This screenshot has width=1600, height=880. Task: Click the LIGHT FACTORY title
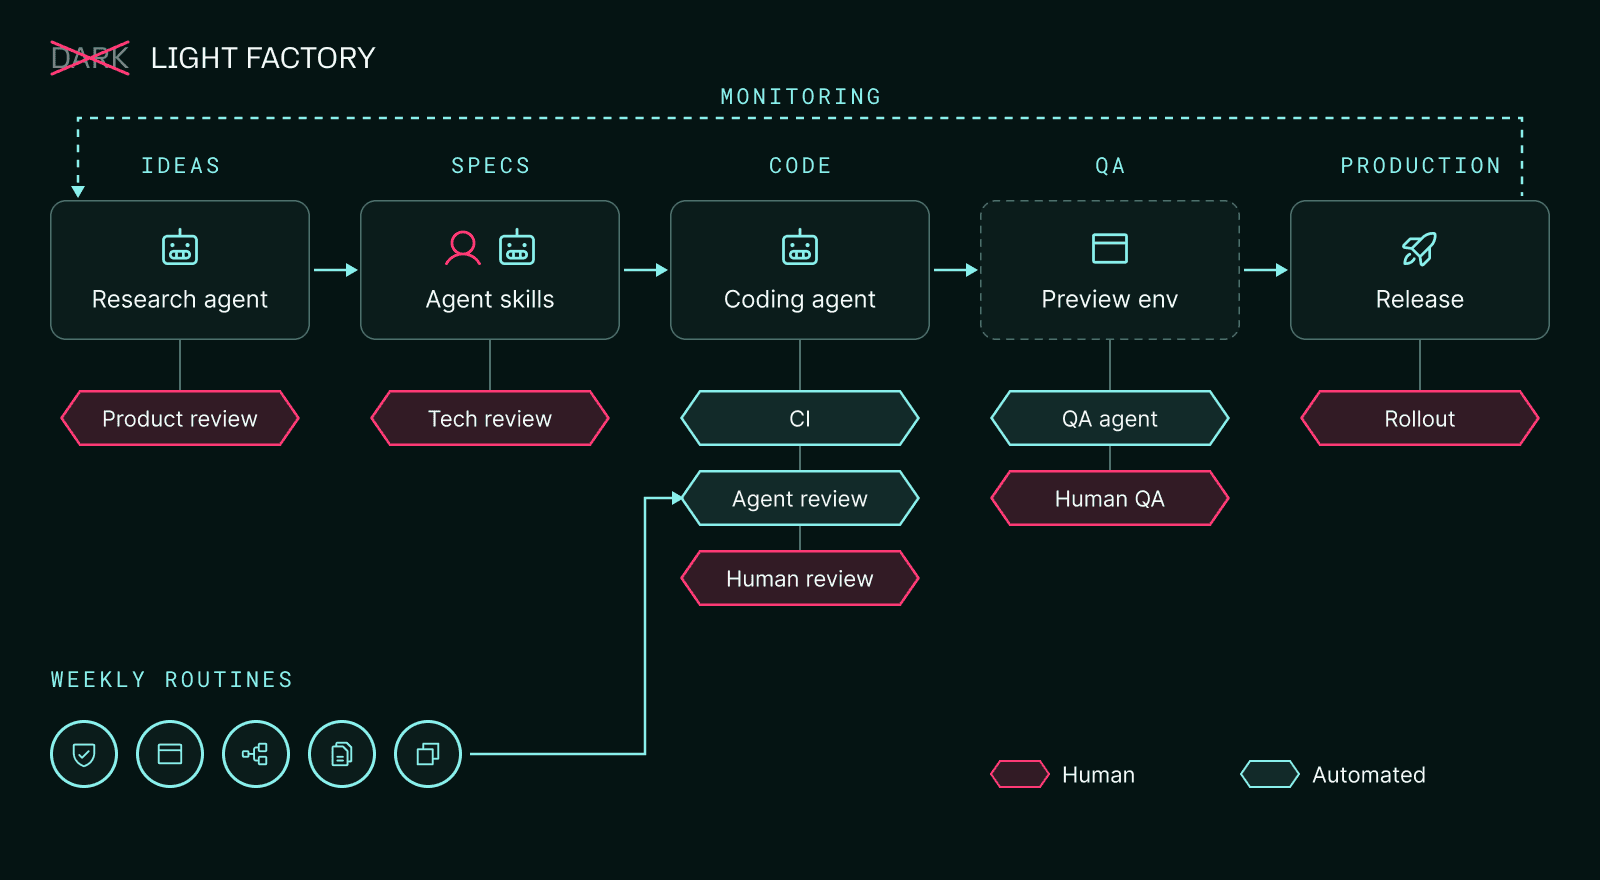point(263,58)
